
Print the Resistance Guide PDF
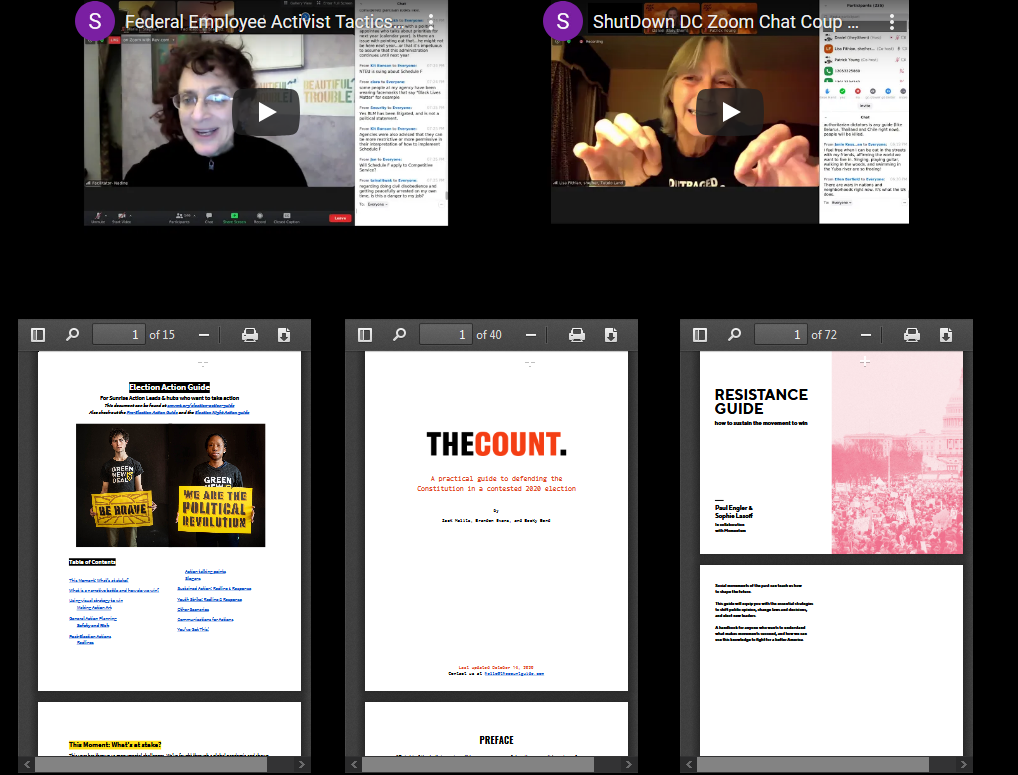coord(912,335)
